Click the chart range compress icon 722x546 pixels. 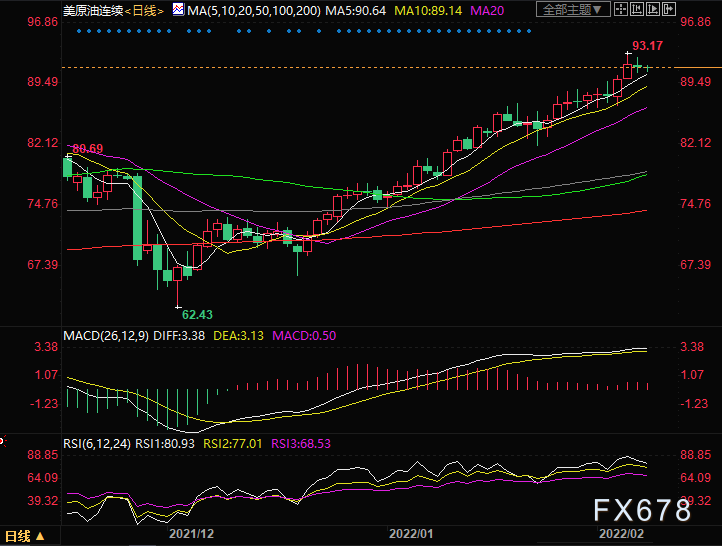click(x=637, y=9)
